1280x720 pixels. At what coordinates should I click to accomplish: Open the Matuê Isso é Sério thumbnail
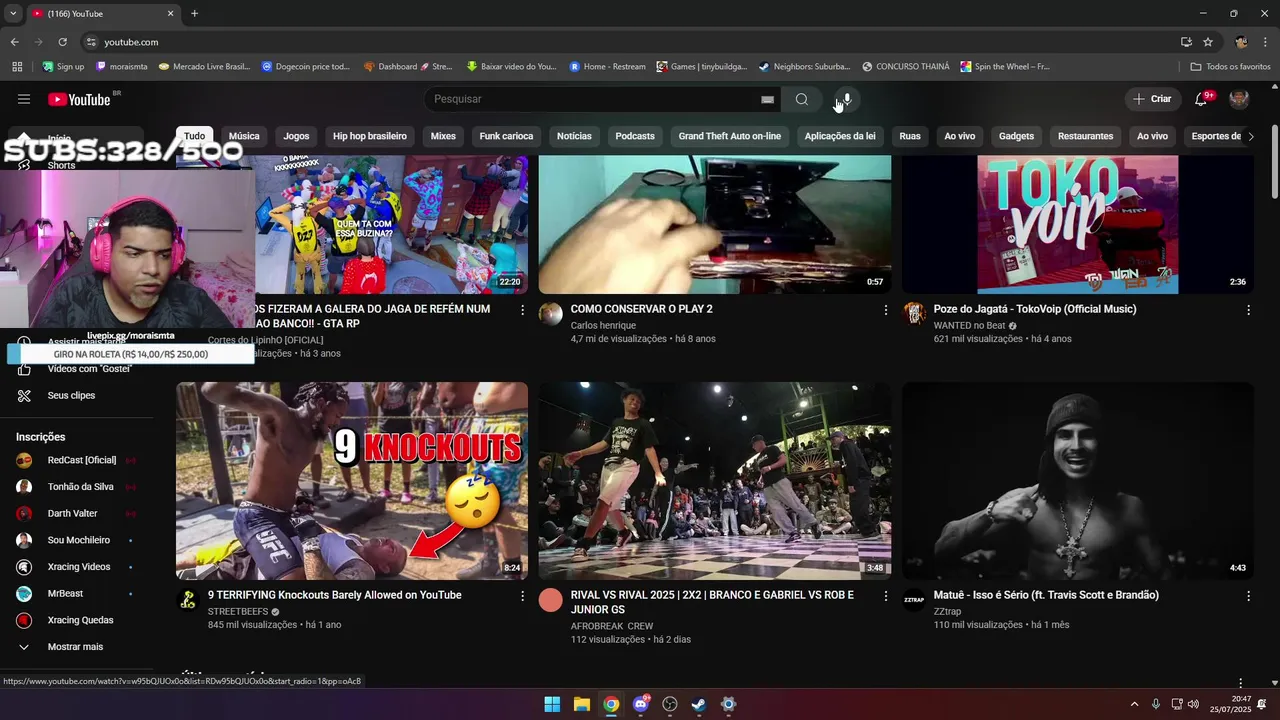tap(1077, 481)
